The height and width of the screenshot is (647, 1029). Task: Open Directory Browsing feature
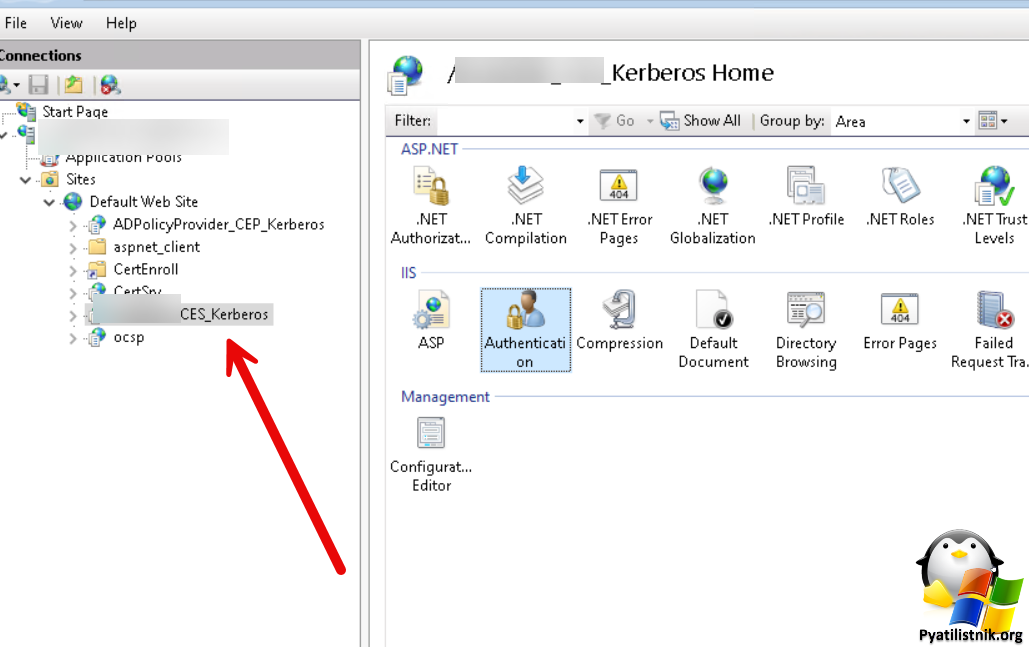[806, 329]
